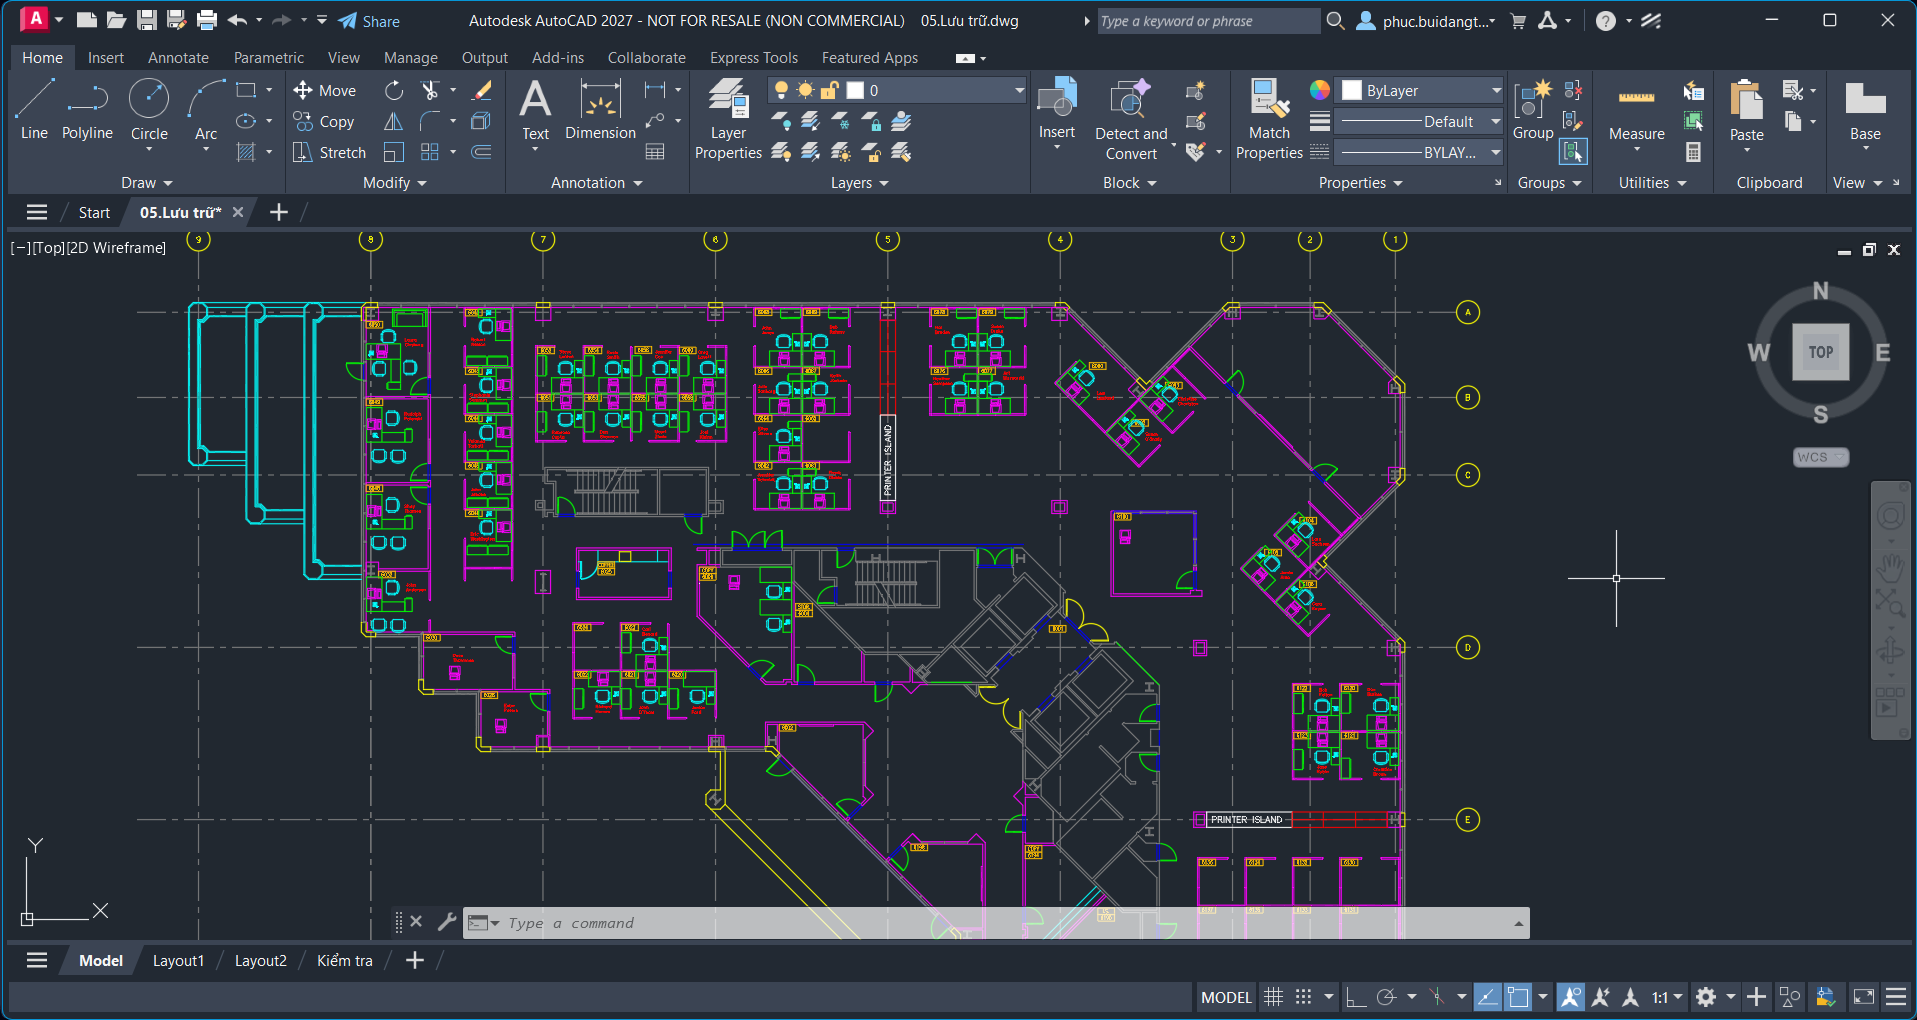Click the Measure tool
Screen dimensions: 1917x1020
click(1637, 110)
